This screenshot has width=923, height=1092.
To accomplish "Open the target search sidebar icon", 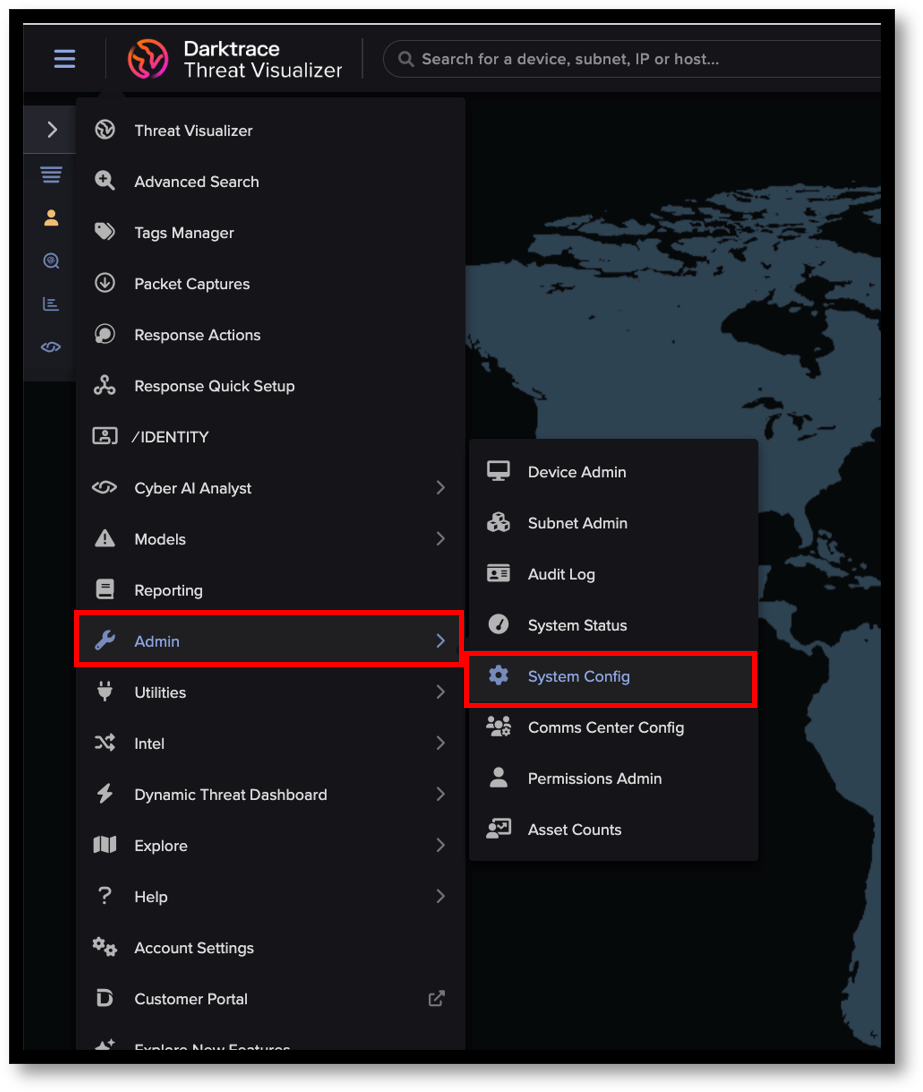I will click(51, 260).
